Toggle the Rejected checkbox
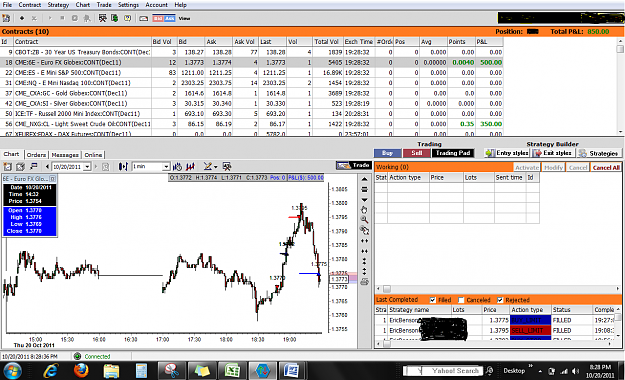625x380 pixels. (500, 300)
